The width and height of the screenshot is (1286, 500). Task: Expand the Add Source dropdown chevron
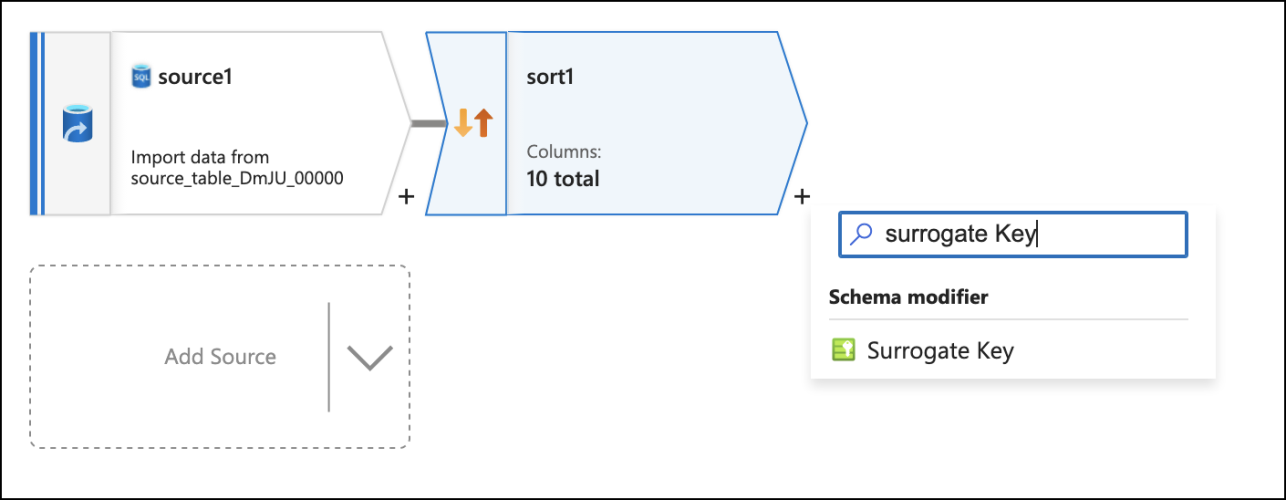(x=369, y=357)
